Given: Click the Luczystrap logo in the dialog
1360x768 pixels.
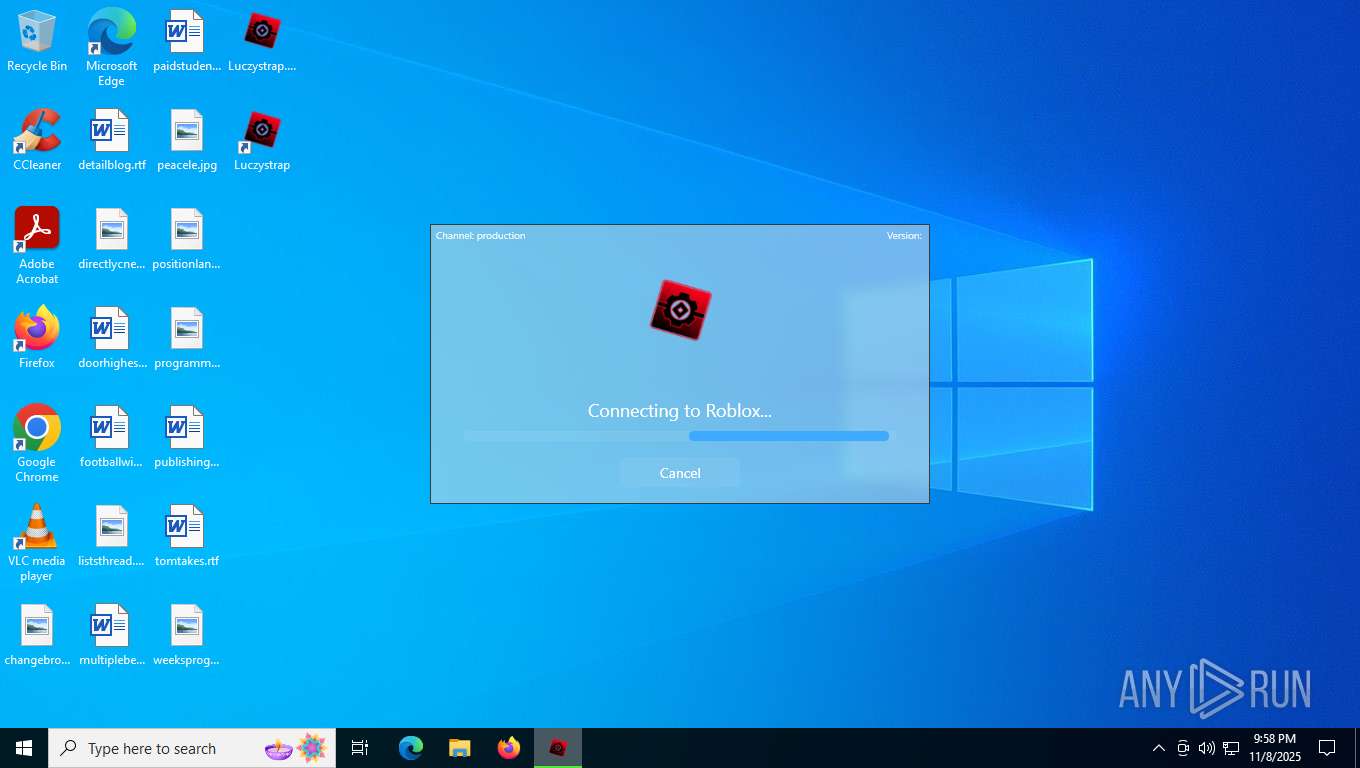Looking at the screenshot, I should tap(680, 310).
